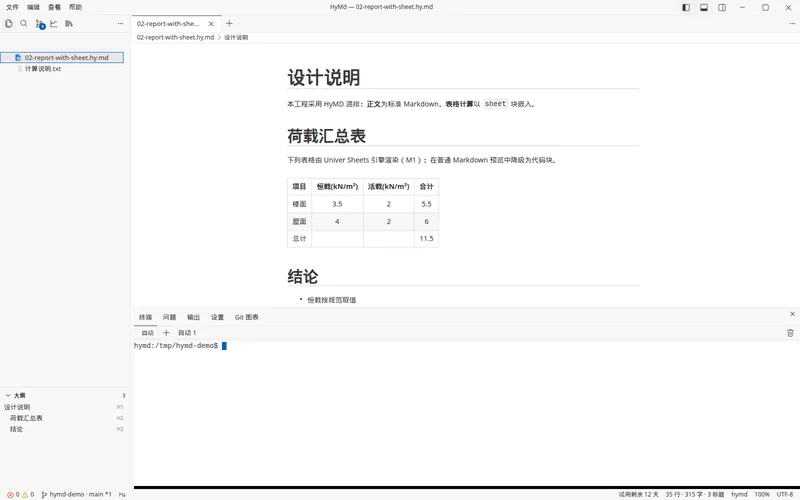Close the 02-report-with-she... editor tab
The height and width of the screenshot is (500, 800).
(211, 23)
